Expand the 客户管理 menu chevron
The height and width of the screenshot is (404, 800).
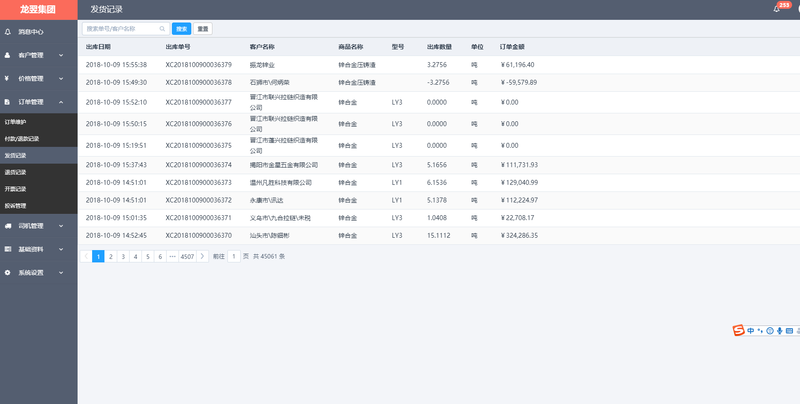(61, 55)
